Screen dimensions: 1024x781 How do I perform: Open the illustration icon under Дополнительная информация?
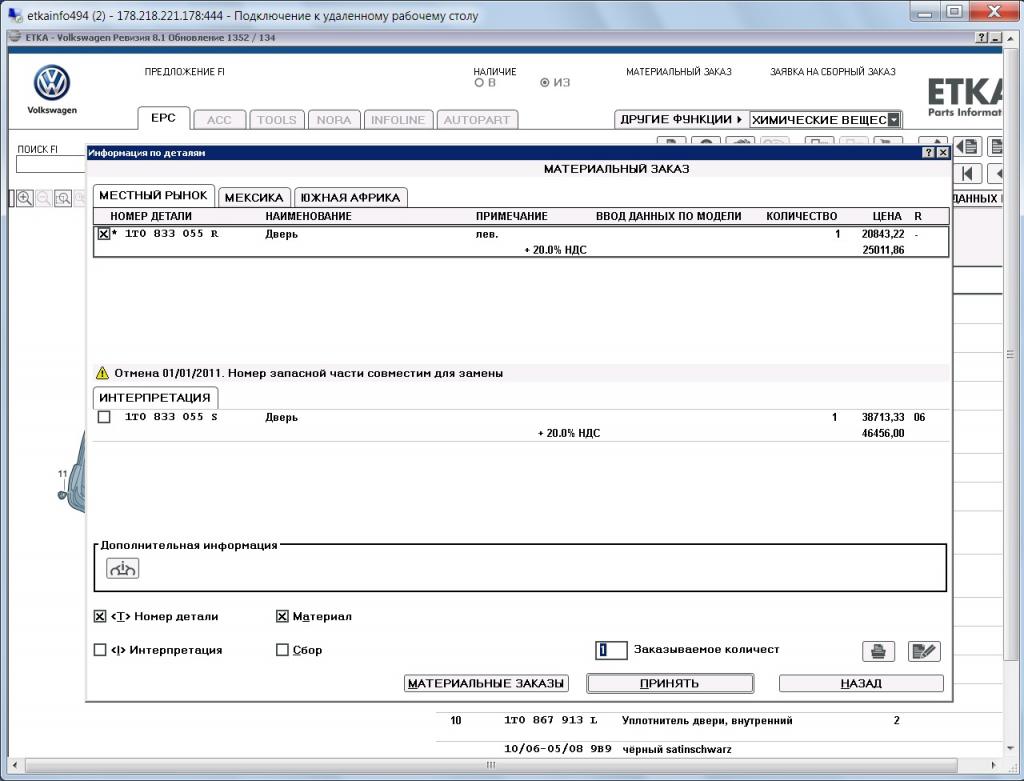(122, 568)
